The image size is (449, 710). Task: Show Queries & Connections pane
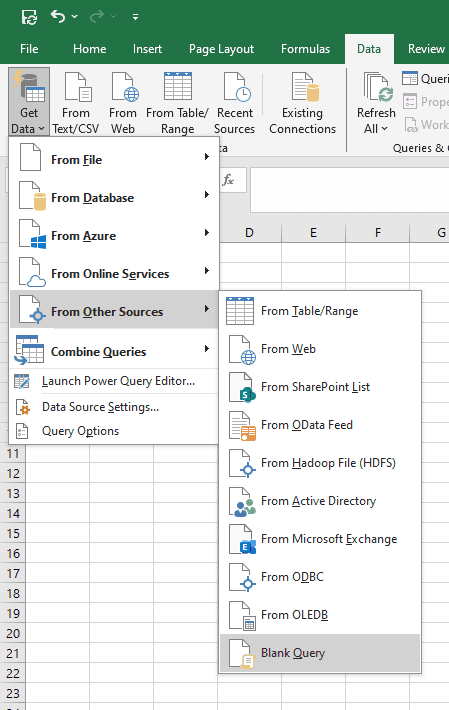[425, 79]
